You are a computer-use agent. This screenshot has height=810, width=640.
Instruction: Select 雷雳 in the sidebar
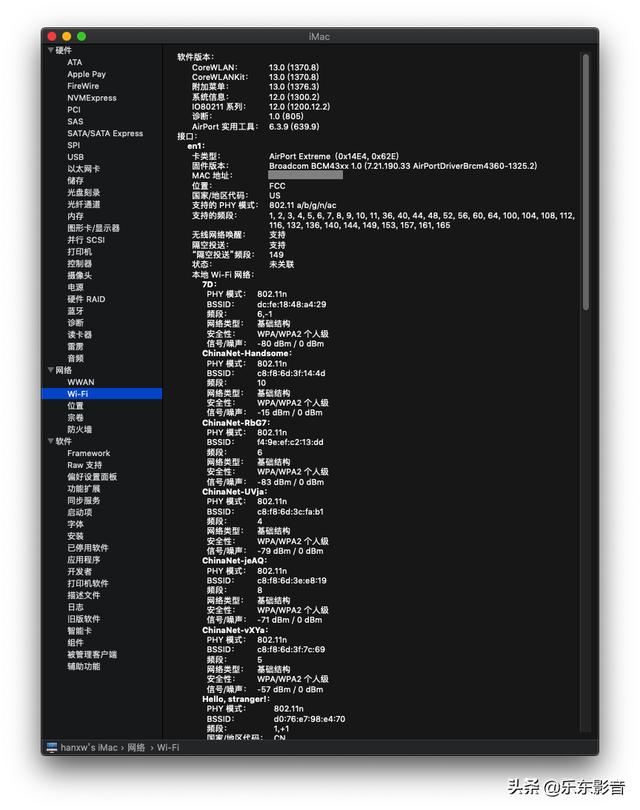[x=75, y=347]
